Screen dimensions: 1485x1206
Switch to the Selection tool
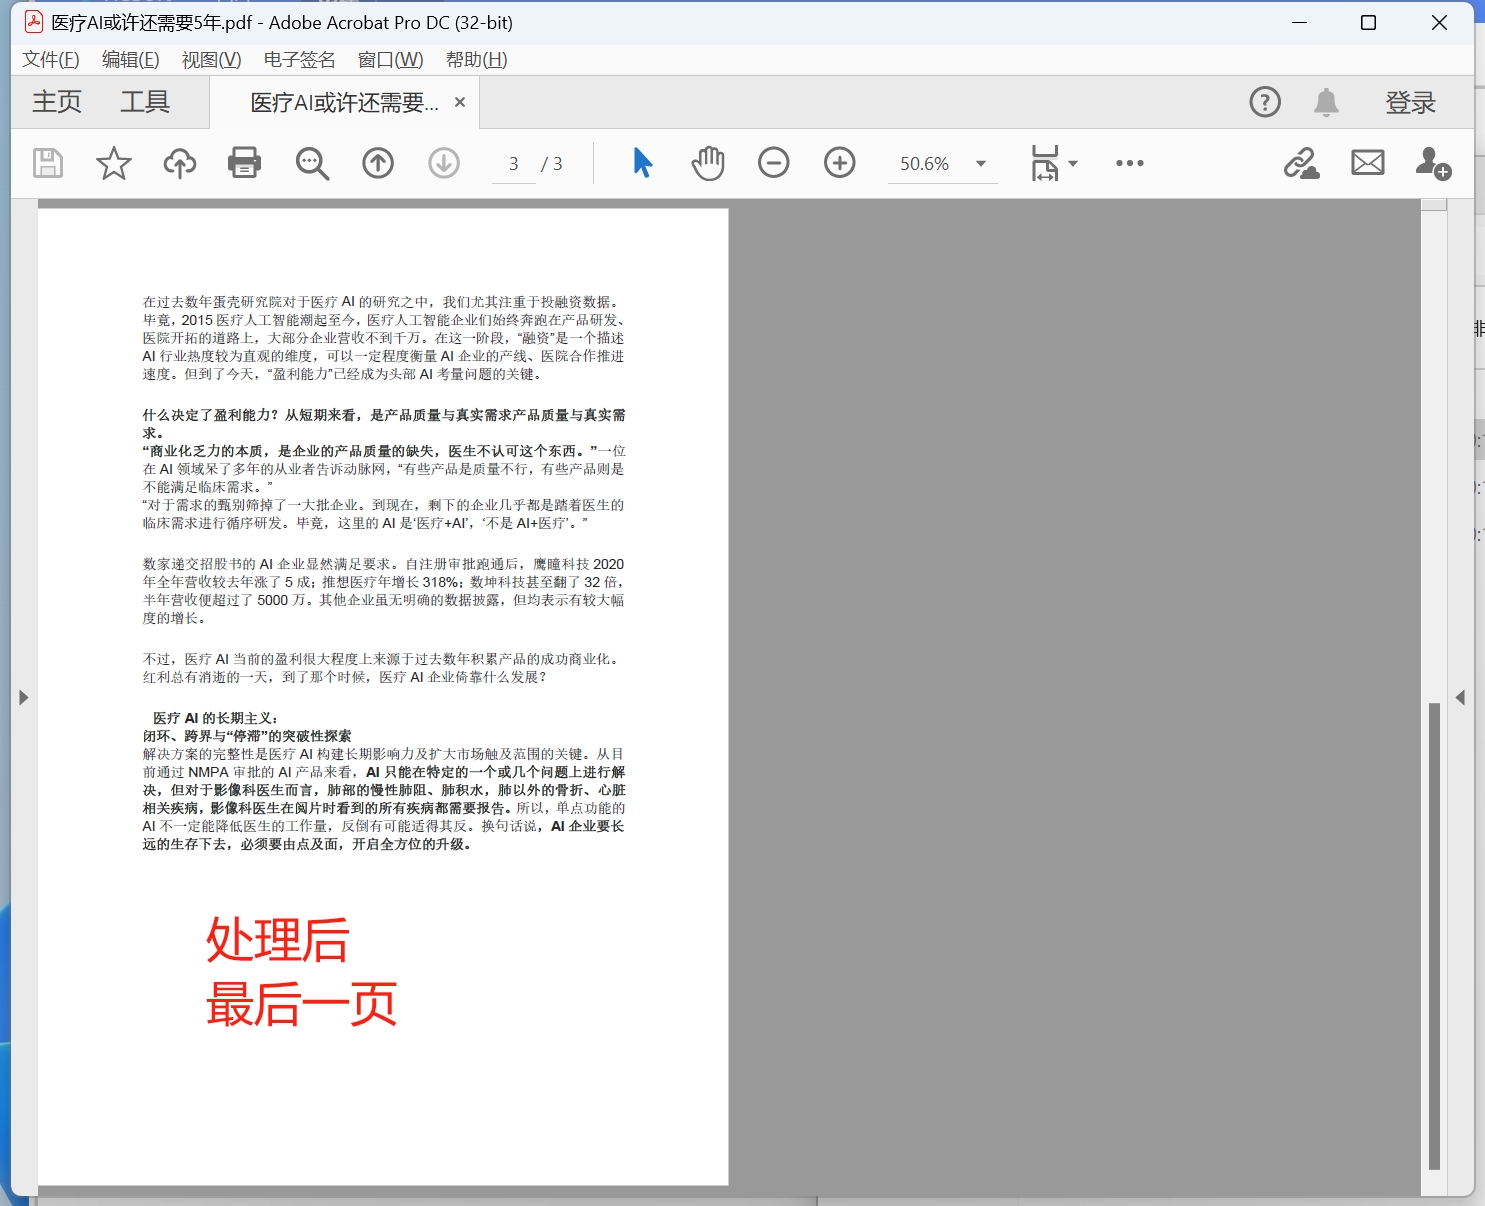[x=643, y=163]
